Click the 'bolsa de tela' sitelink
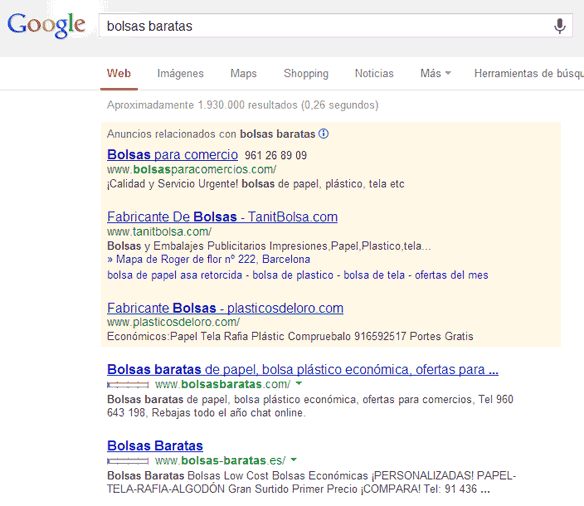 coord(374,275)
